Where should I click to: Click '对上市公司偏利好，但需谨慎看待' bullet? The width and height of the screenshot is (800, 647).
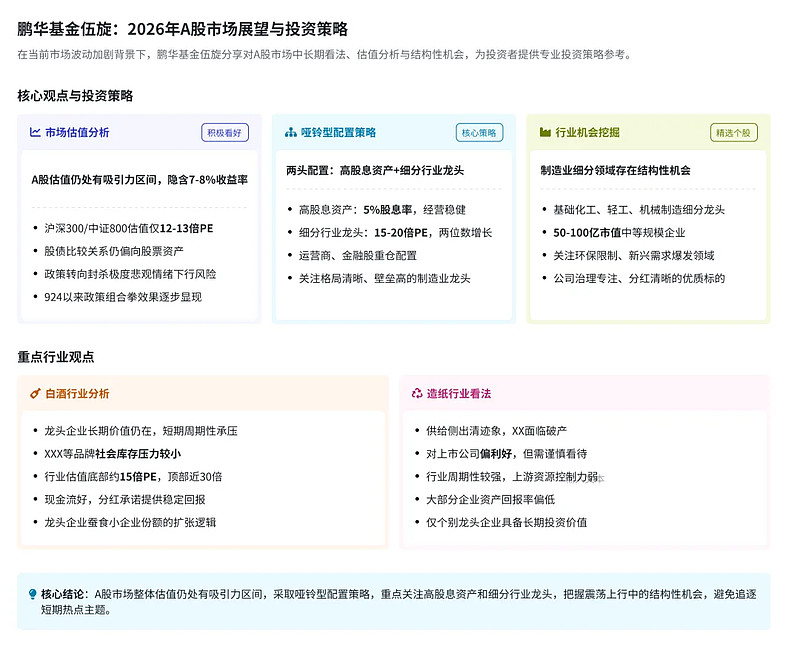pos(507,454)
